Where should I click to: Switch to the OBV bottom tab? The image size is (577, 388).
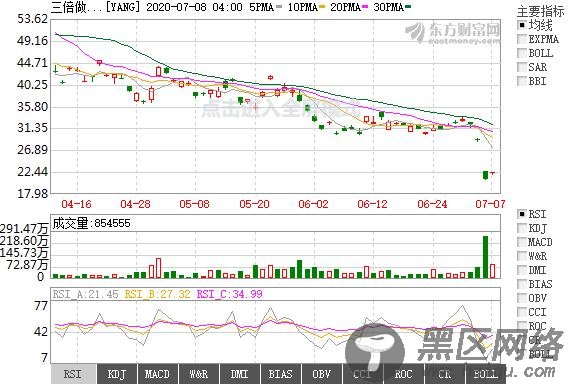point(322,374)
